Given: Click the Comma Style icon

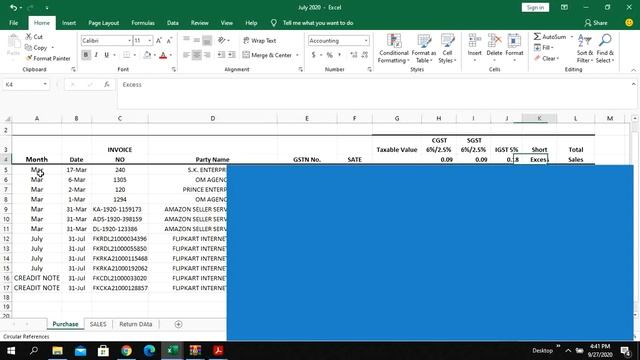Looking at the screenshot, I should pyautogui.click(x=339, y=55).
